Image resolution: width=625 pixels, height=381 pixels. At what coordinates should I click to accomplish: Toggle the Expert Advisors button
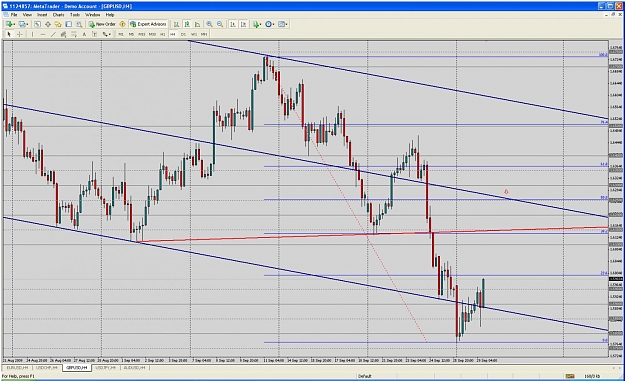pos(148,24)
